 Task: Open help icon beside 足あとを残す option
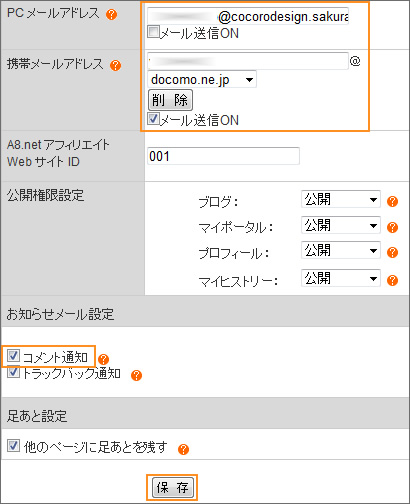(183, 449)
